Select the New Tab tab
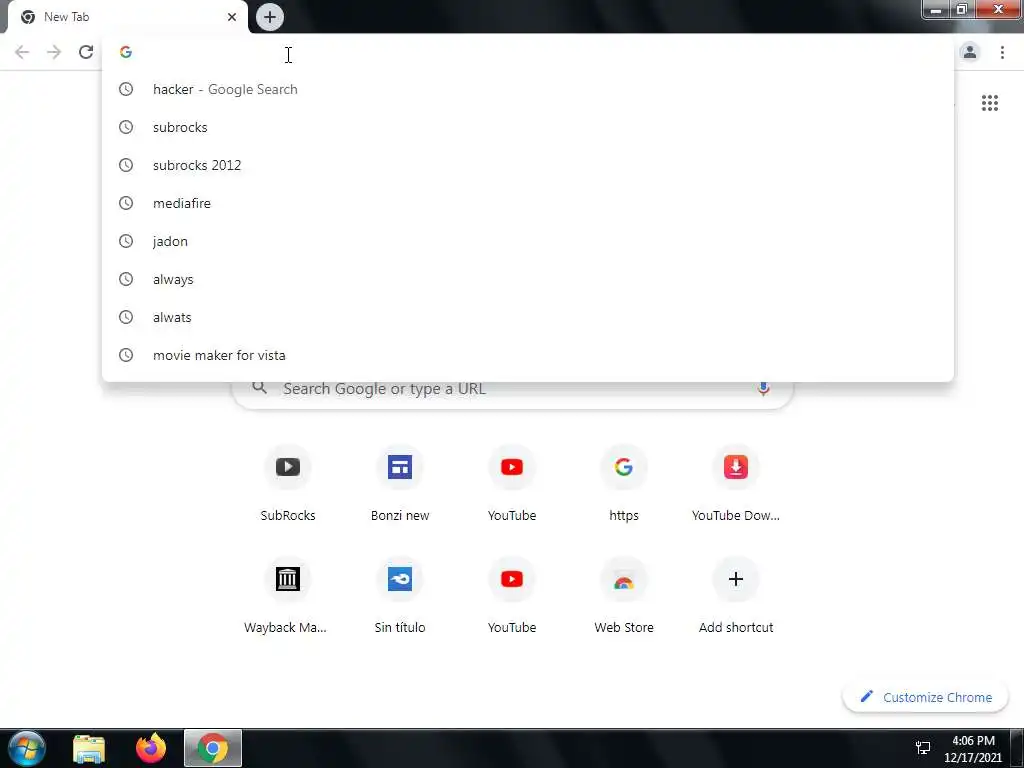The image size is (1024, 768). point(127,17)
